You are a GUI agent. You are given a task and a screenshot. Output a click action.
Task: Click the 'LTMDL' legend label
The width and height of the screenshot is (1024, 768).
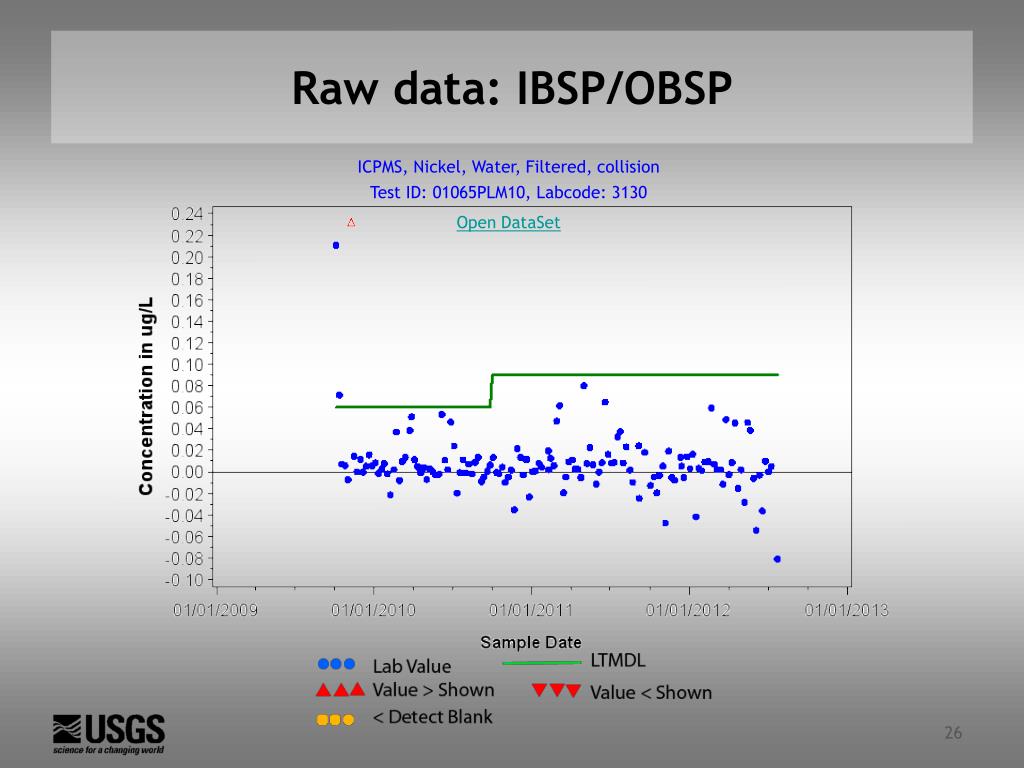[x=618, y=660]
